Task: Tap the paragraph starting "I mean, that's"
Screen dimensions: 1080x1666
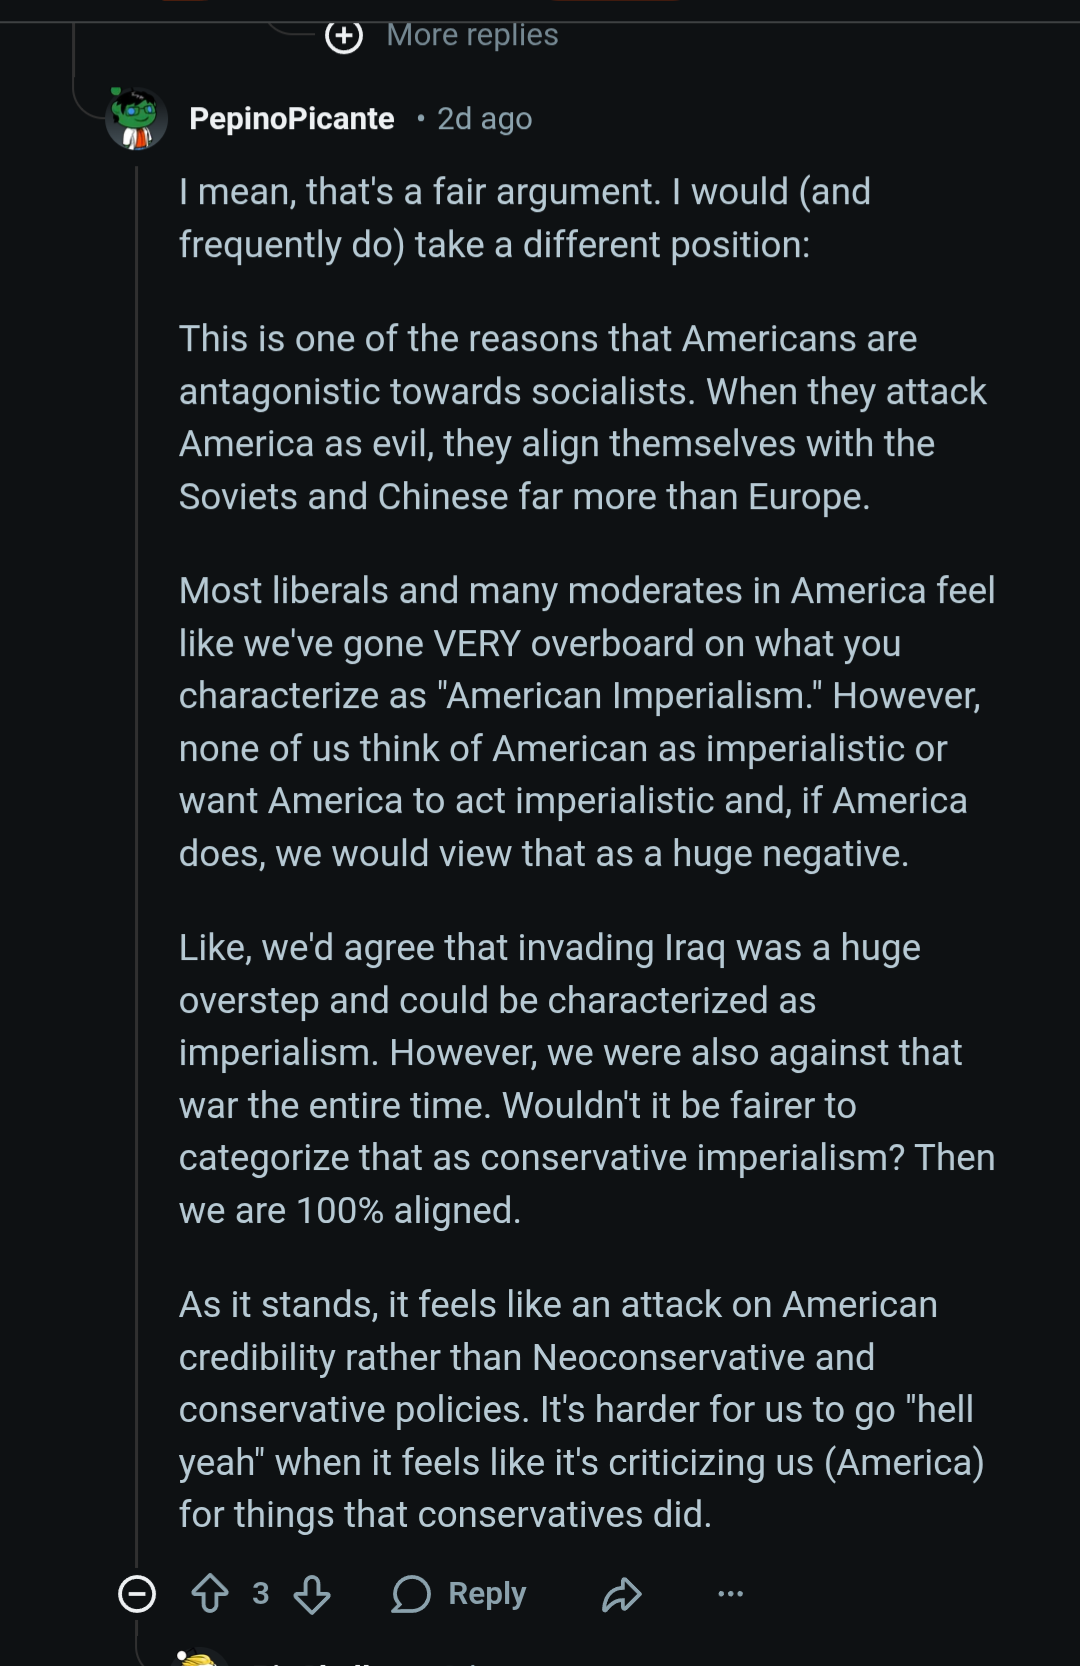Action: (x=524, y=218)
